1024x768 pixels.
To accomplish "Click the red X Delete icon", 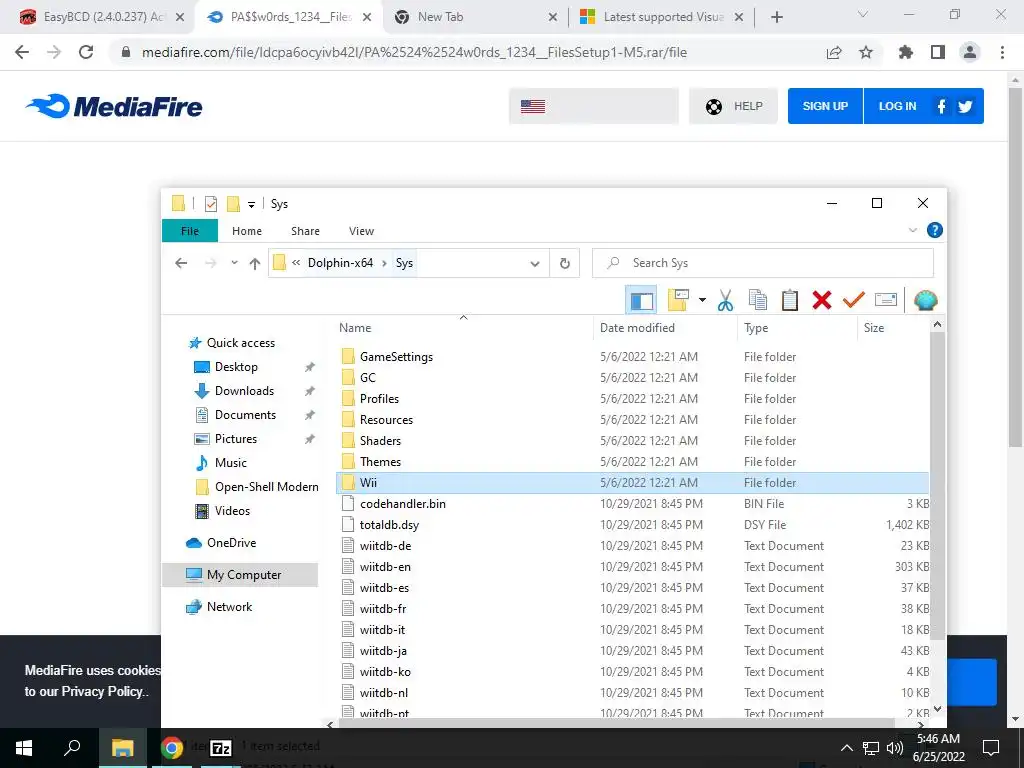I will pyautogui.click(x=822, y=300).
